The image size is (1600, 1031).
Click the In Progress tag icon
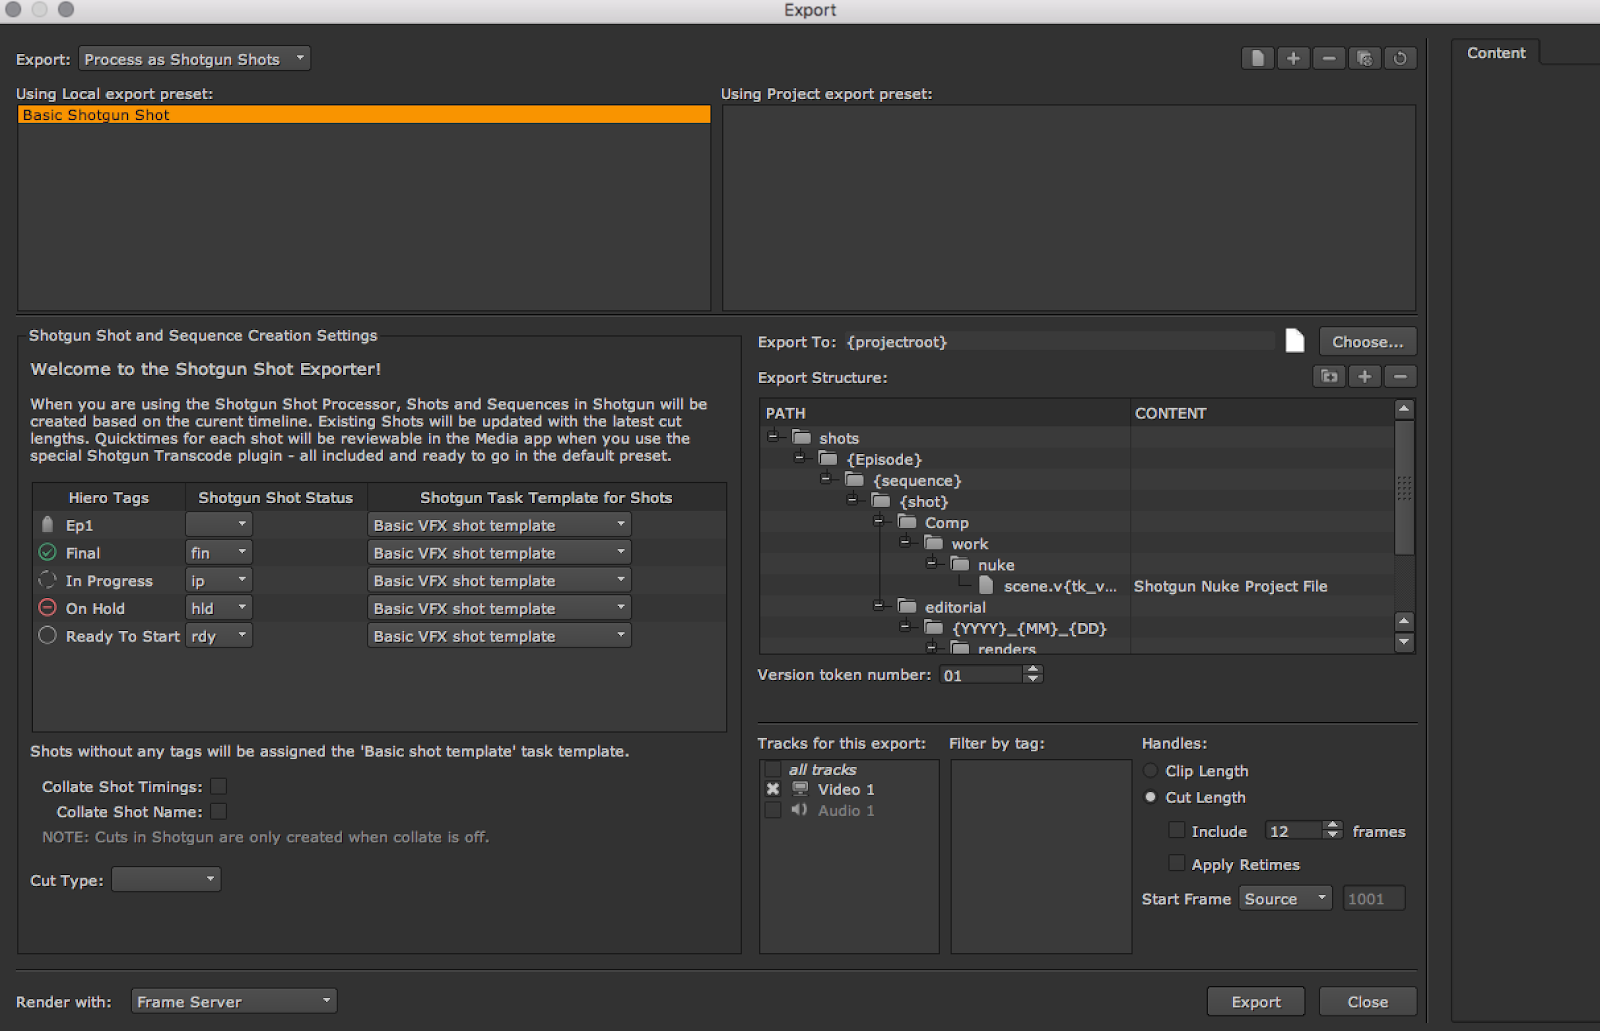point(47,580)
